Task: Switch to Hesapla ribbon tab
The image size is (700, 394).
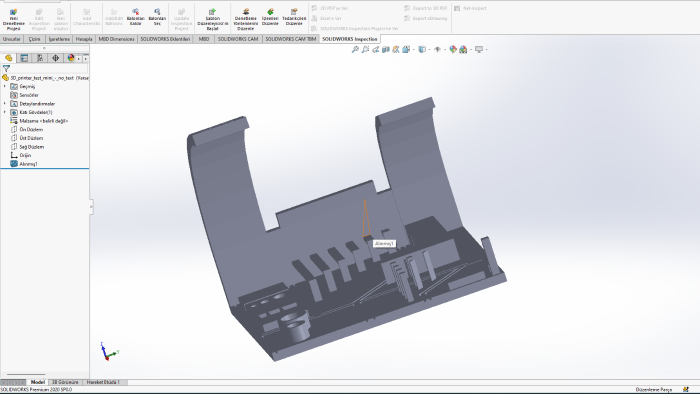Action: click(83, 39)
